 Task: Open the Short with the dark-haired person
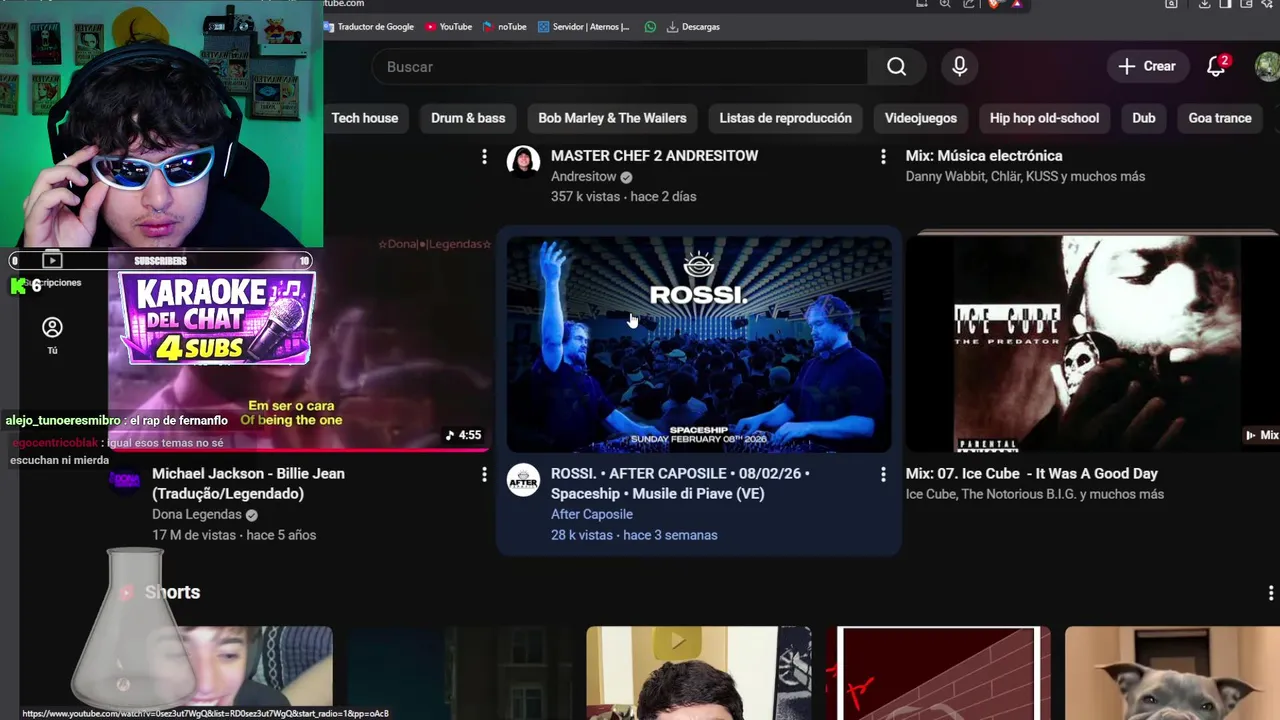pos(699,673)
